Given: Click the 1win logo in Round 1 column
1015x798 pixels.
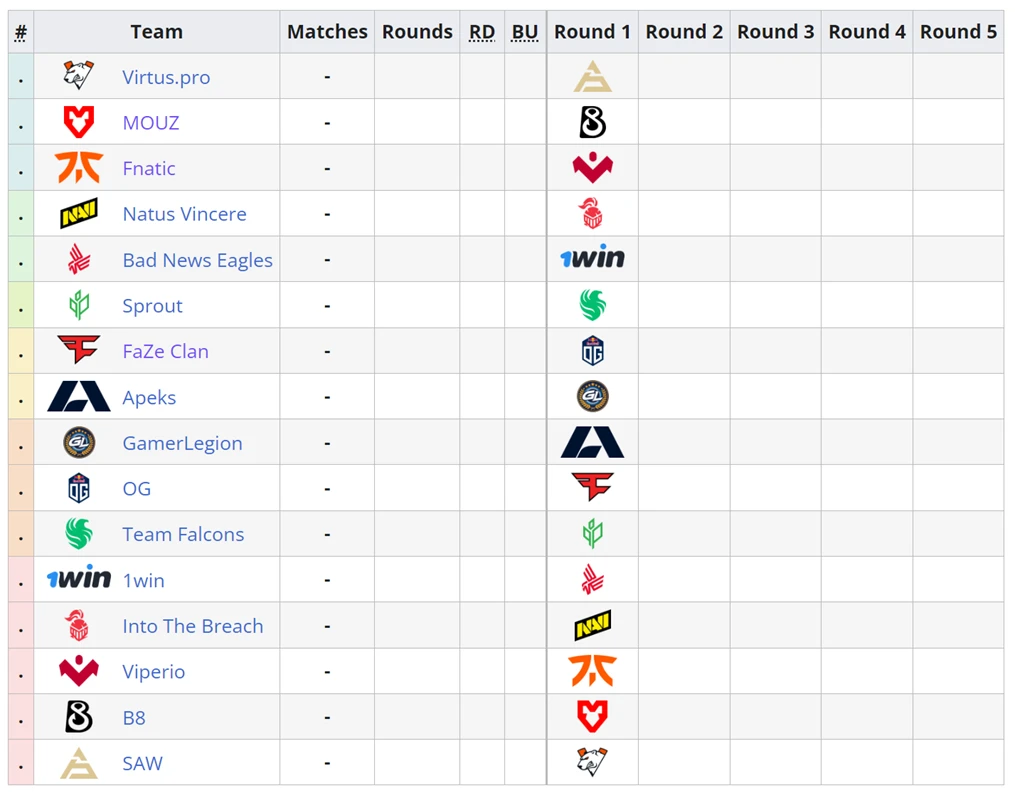Looking at the screenshot, I should pos(592,258).
